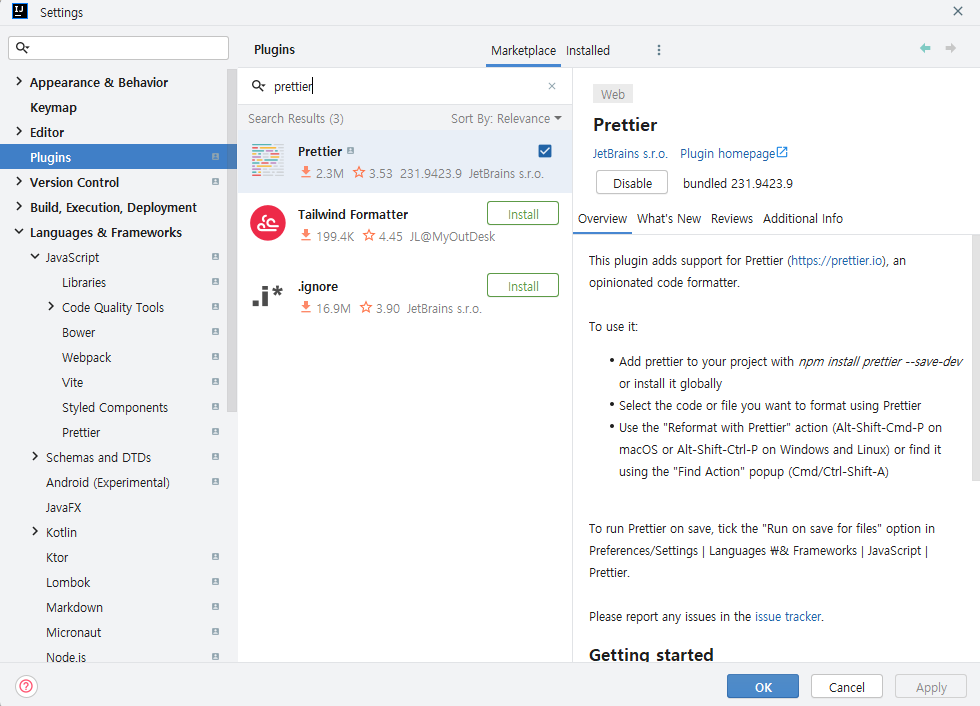Collapse the JavaScript tree node

coord(35,257)
